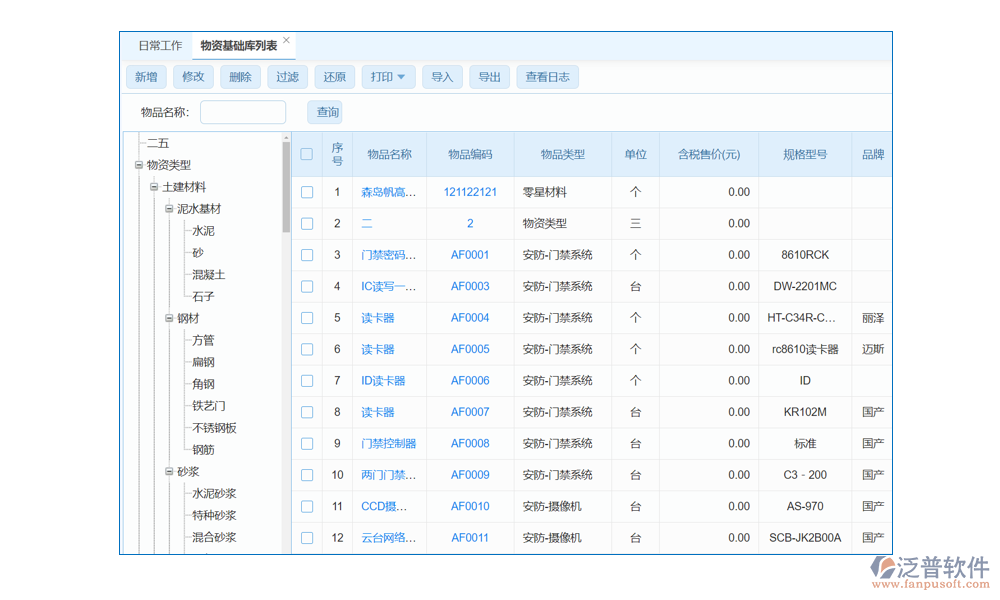Select 水泥 in the material tree

coord(203,231)
